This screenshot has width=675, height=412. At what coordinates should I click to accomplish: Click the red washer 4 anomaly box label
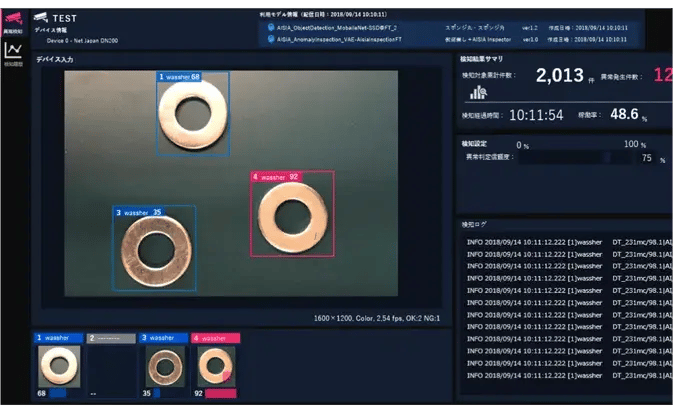[275, 177]
